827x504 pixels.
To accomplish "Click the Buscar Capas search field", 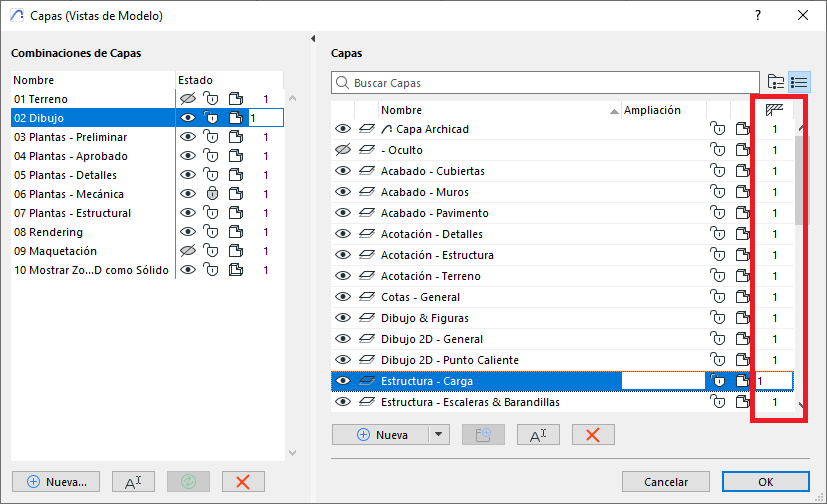I will tap(545, 83).
